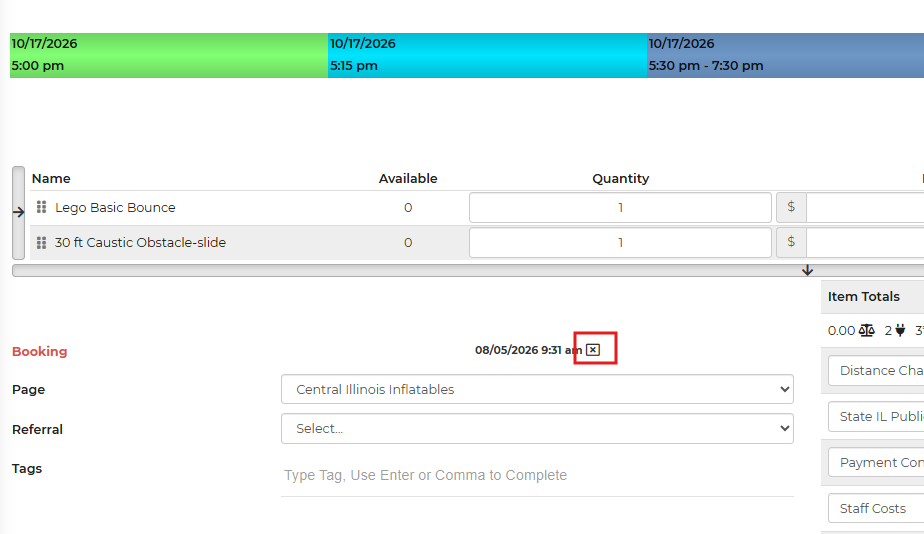Click the weight scale icon in Item Totals
The width and height of the screenshot is (924, 534).
(x=866, y=331)
